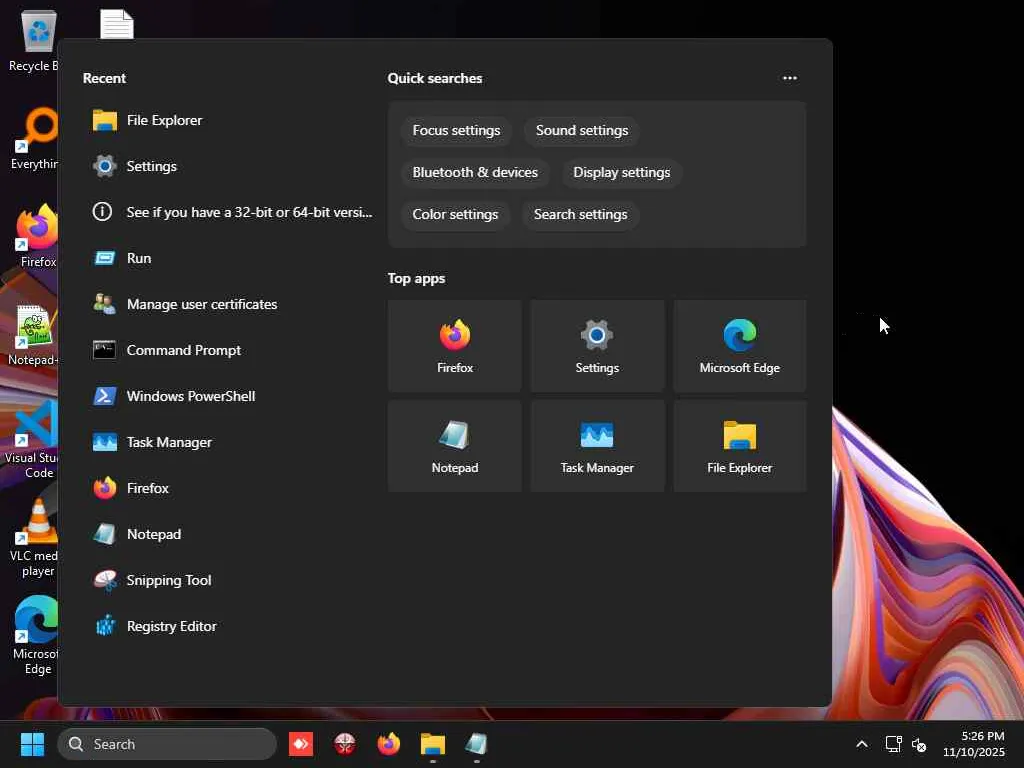Launch Command Prompt from Recent
The height and width of the screenshot is (768, 1024).
(227, 350)
